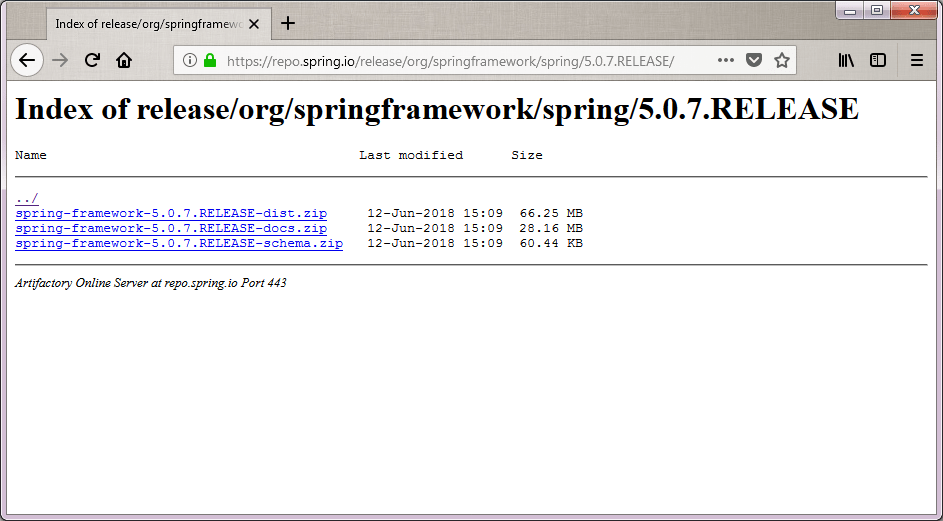
Task: Download spring-framework-5.0.7.RELEASE-schema.zip
Action: tap(179, 243)
